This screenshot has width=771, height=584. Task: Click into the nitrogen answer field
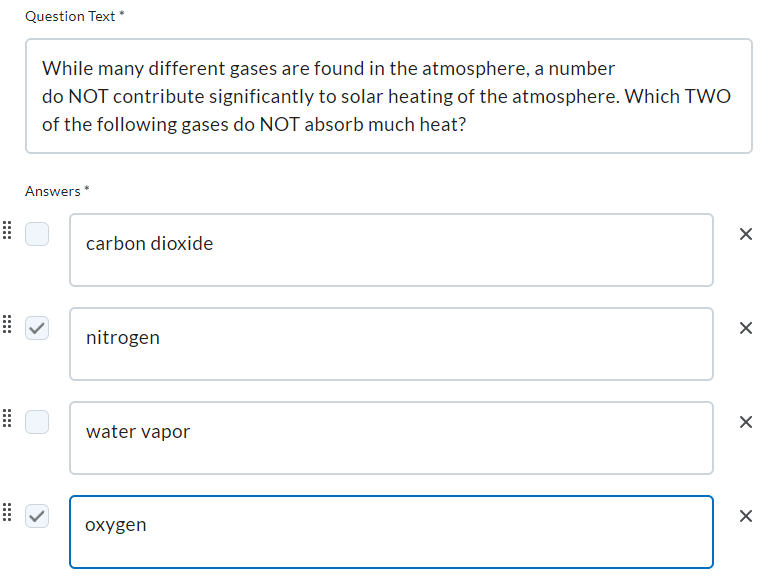coord(391,343)
